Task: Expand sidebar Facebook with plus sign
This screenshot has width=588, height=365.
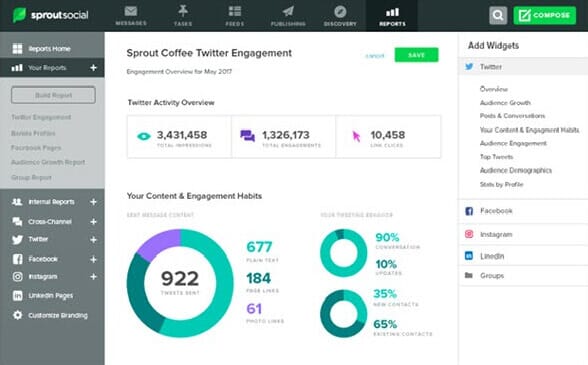Action: 93,259
